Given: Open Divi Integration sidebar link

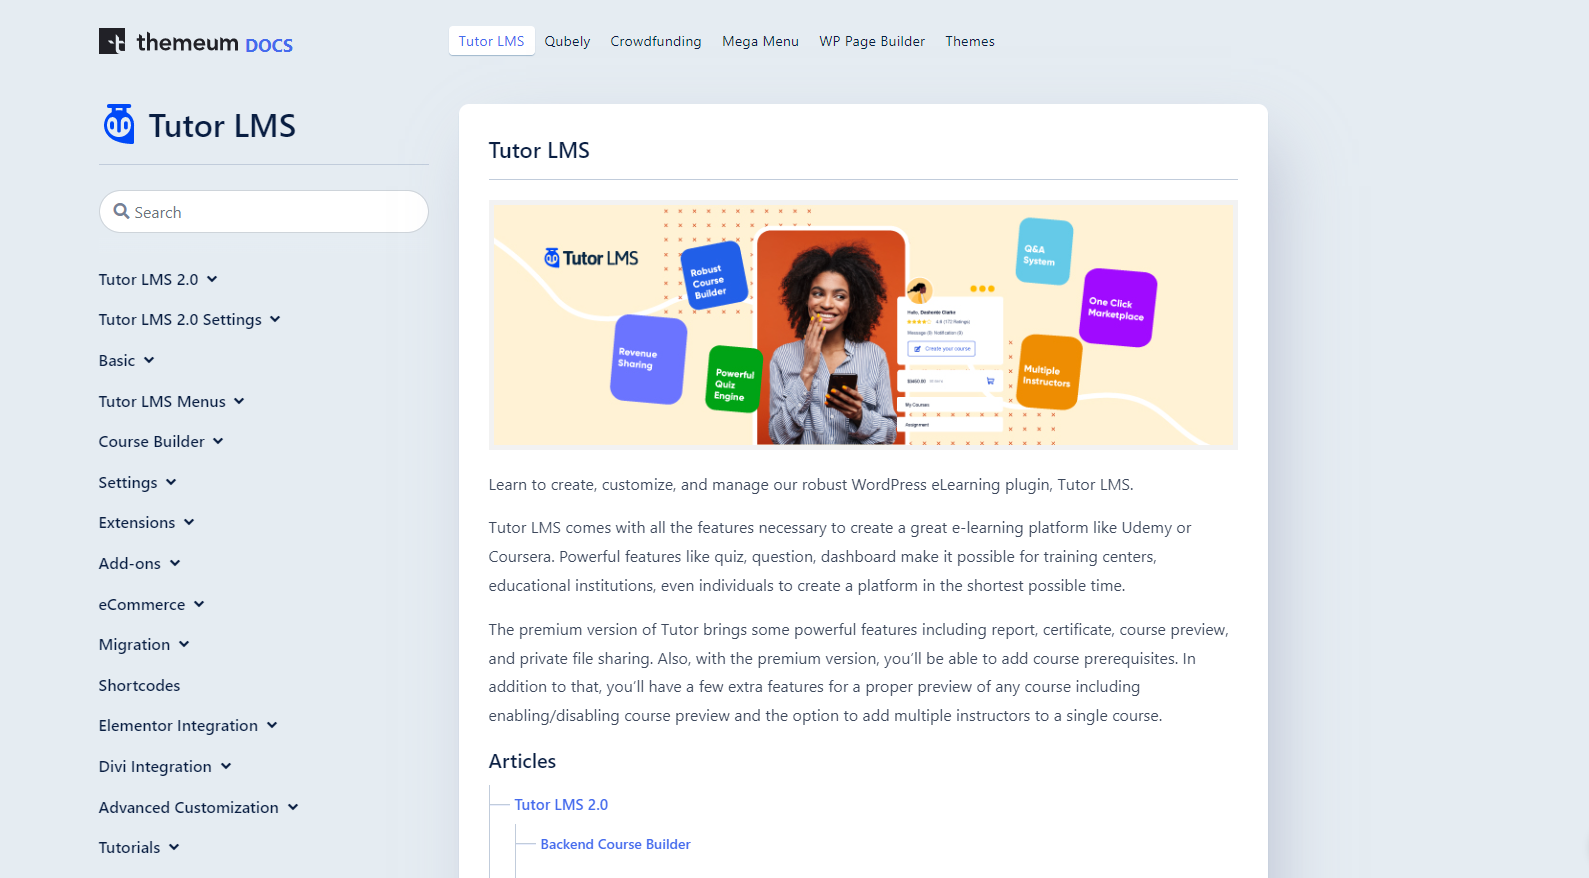Looking at the screenshot, I should click(155, 766).
